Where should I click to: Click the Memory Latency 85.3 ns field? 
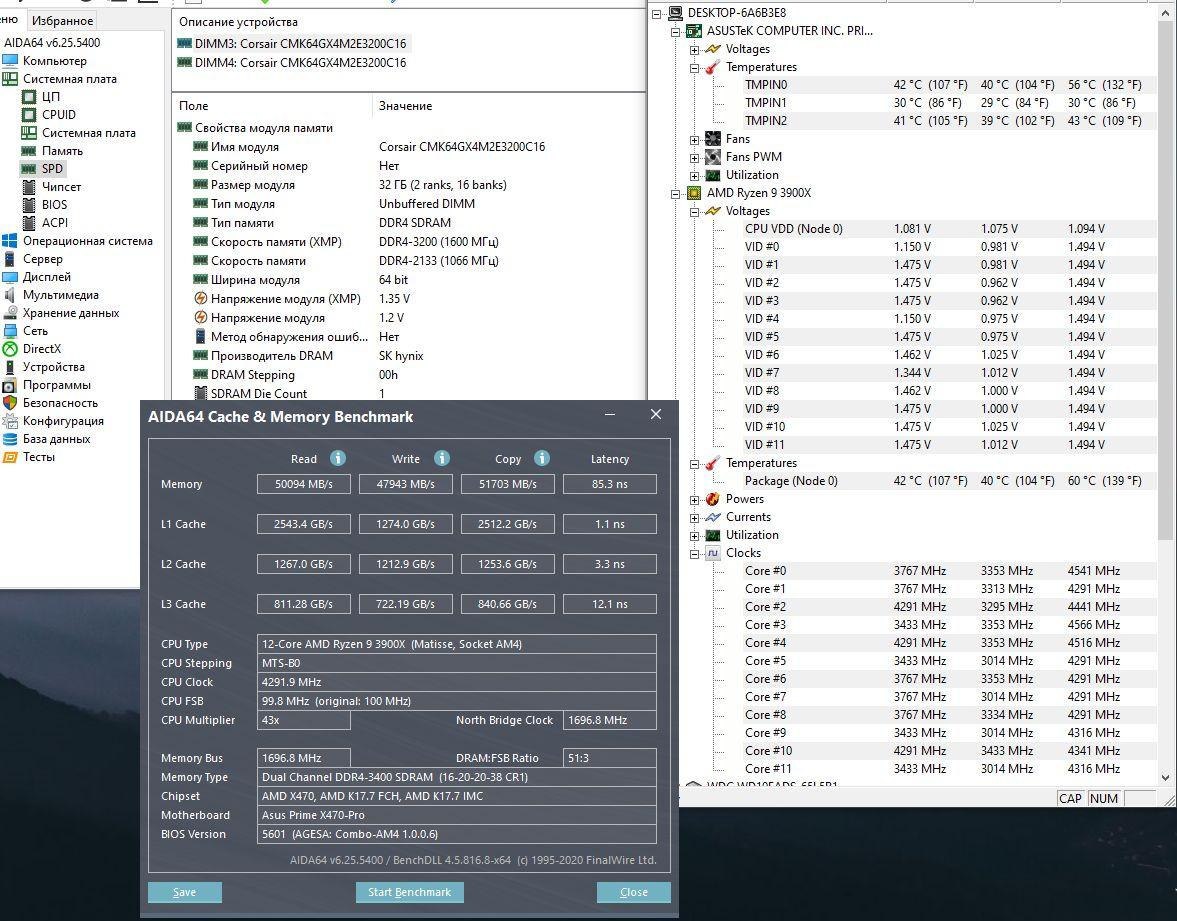[x=610, y=484]
